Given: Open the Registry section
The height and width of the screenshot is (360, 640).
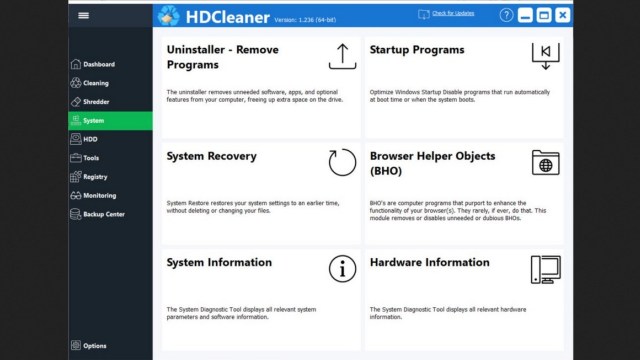Looking at the screenshot, I should 95,177.
